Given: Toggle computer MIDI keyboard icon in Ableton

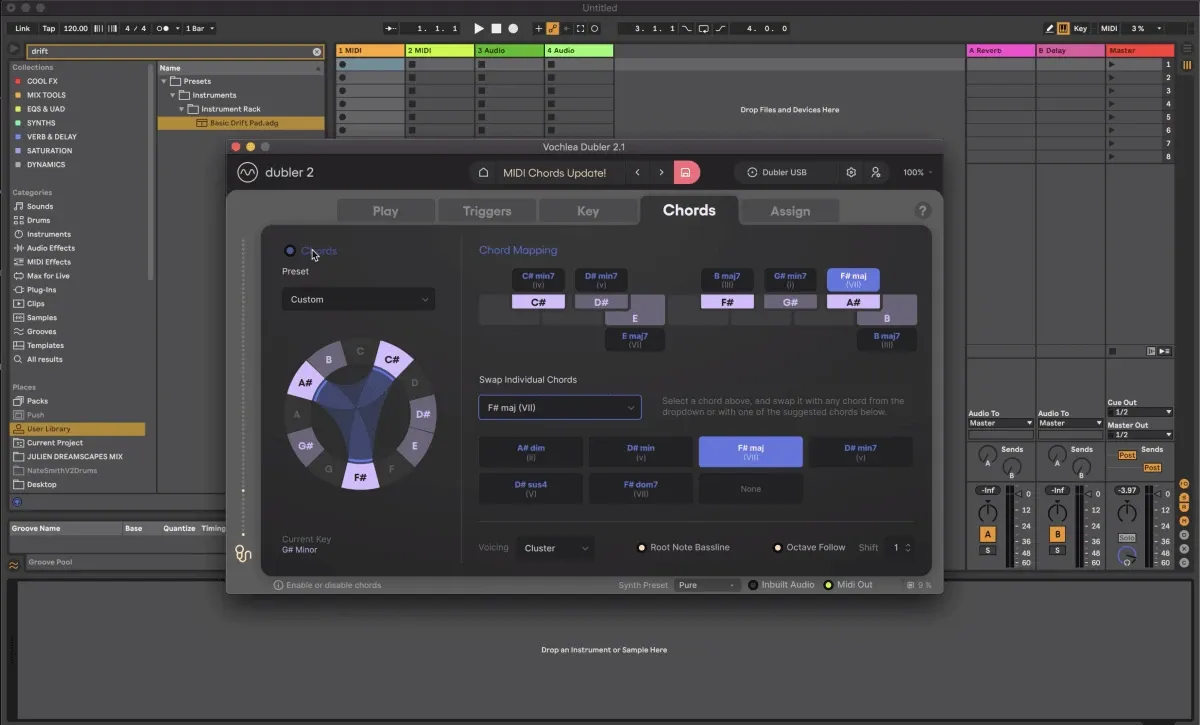Looking at the screenshot, I should (1063, 29).
